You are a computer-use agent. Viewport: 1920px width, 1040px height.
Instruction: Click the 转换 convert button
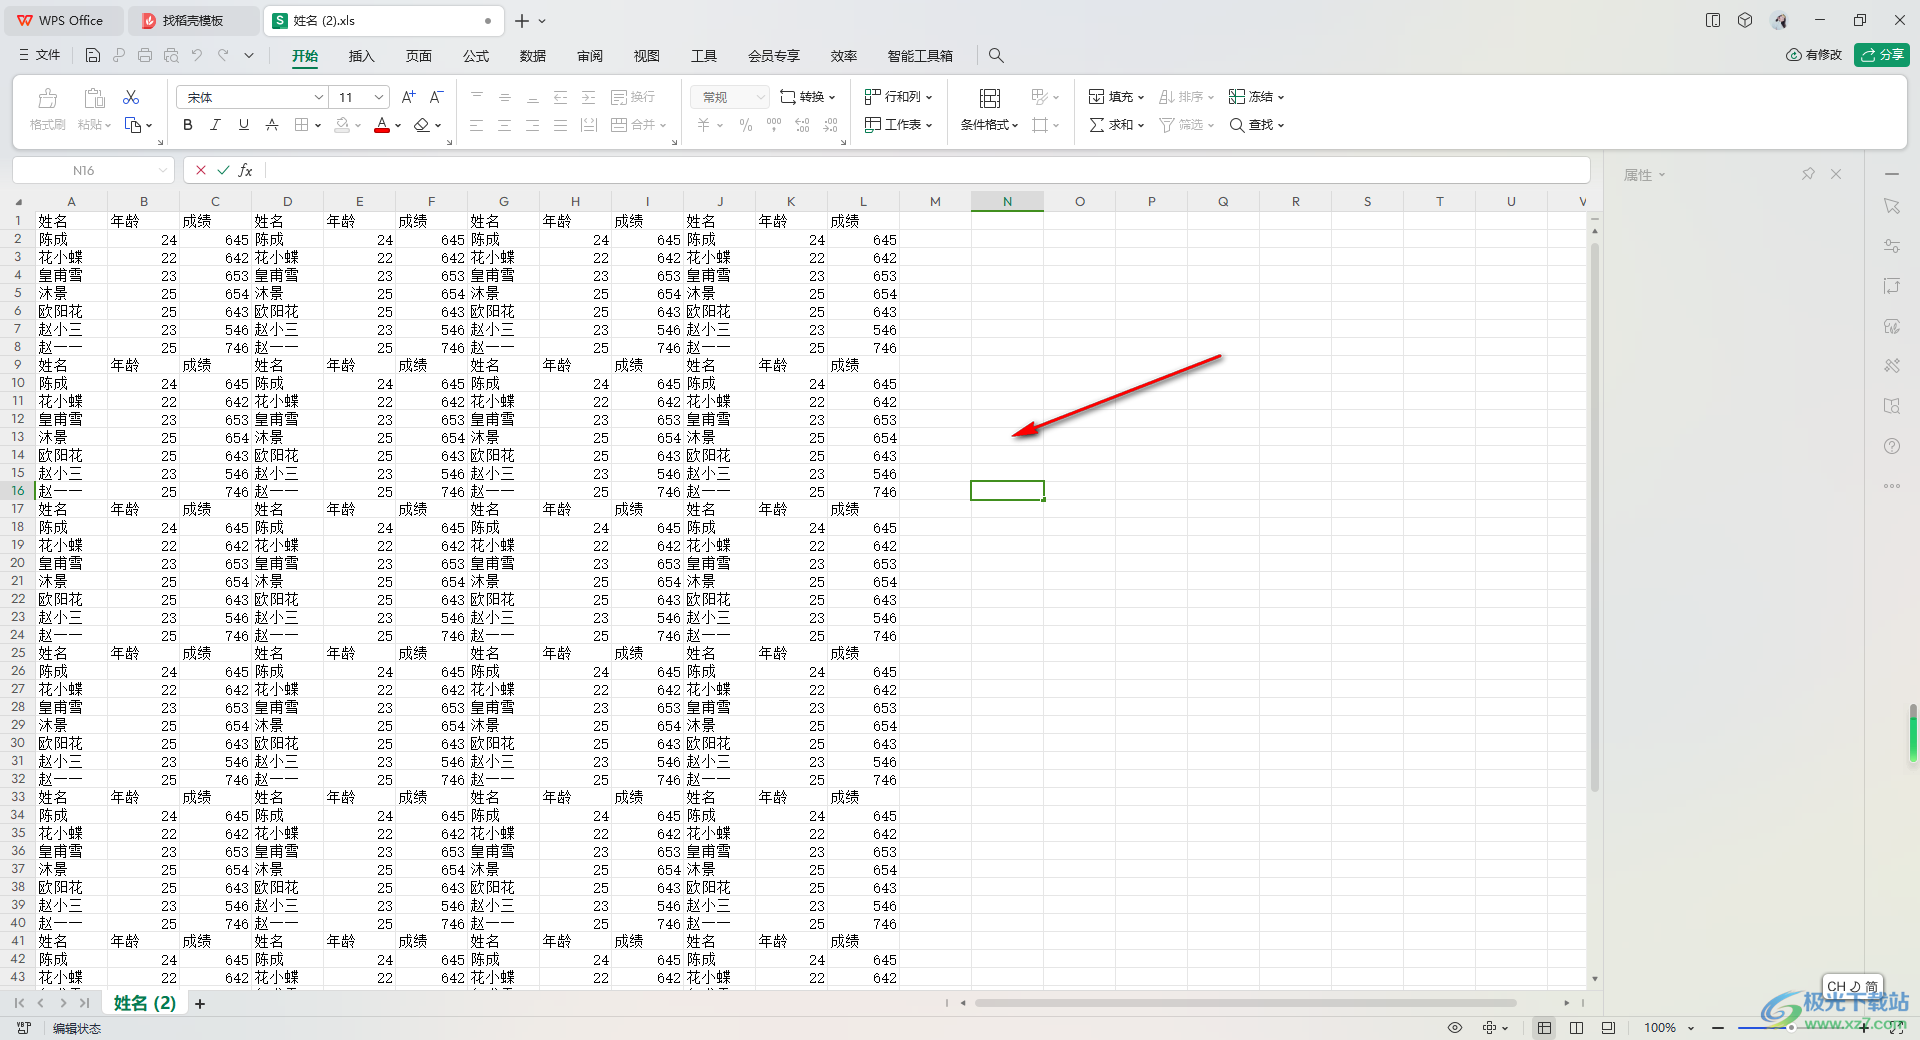point(807,97)
